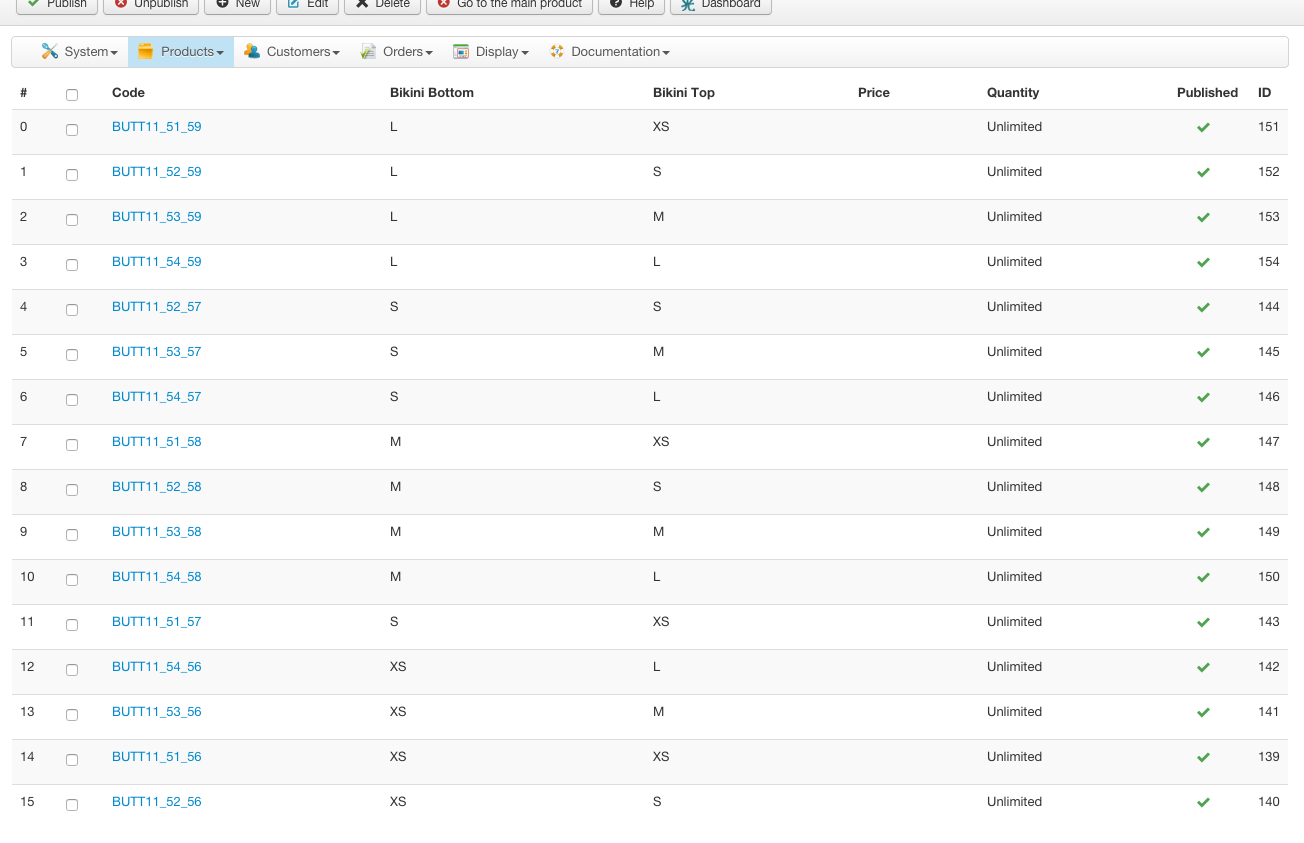The height and width of the screenshot is (843, 1304).
Task: Tick the checkbox for BUTT11_53_58 row
Action: [72, 535]
